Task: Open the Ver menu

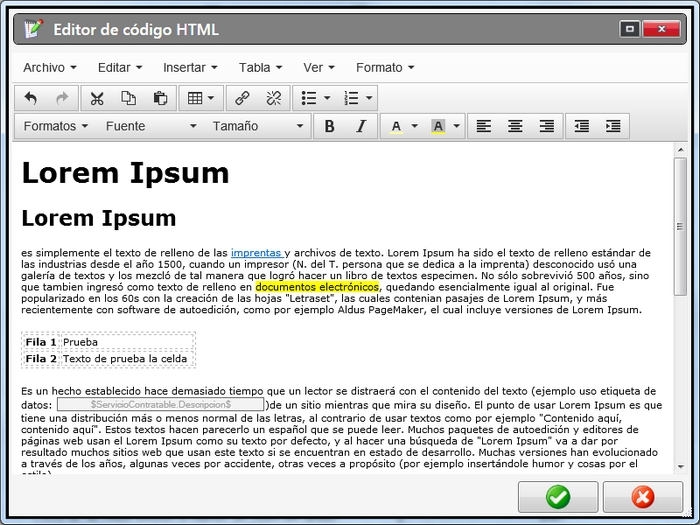Action: (x=319, y=67)
